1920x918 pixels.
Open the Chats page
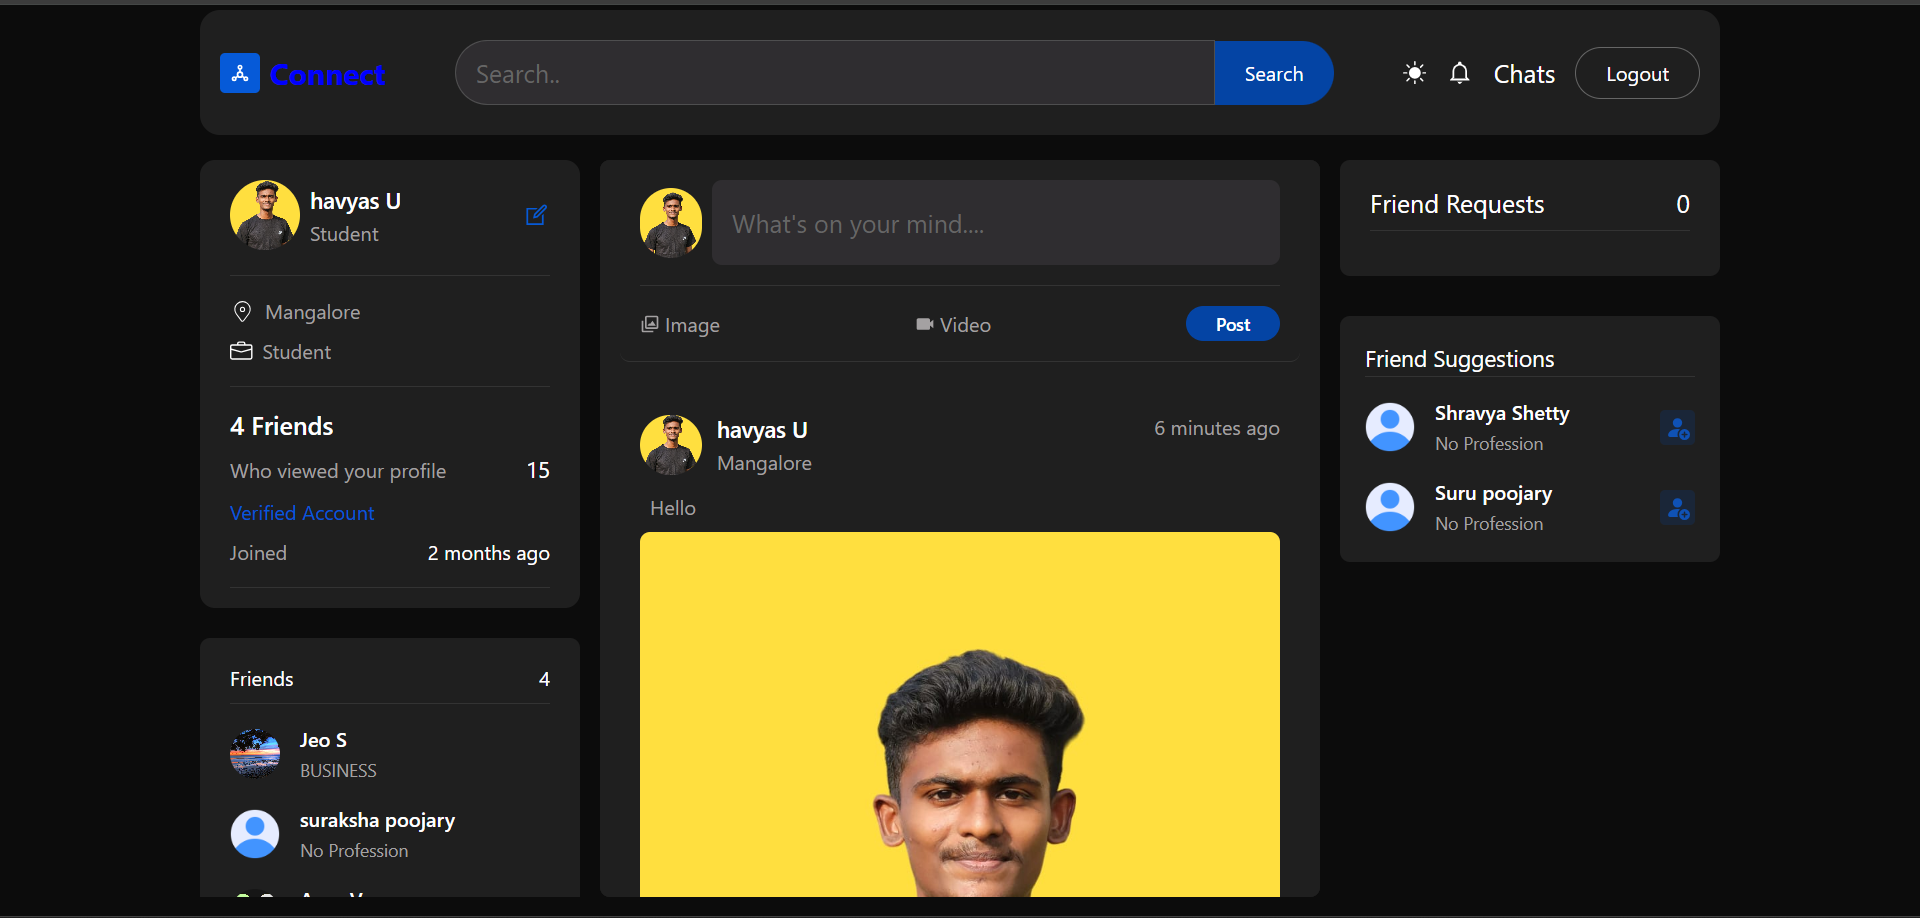1523,74
